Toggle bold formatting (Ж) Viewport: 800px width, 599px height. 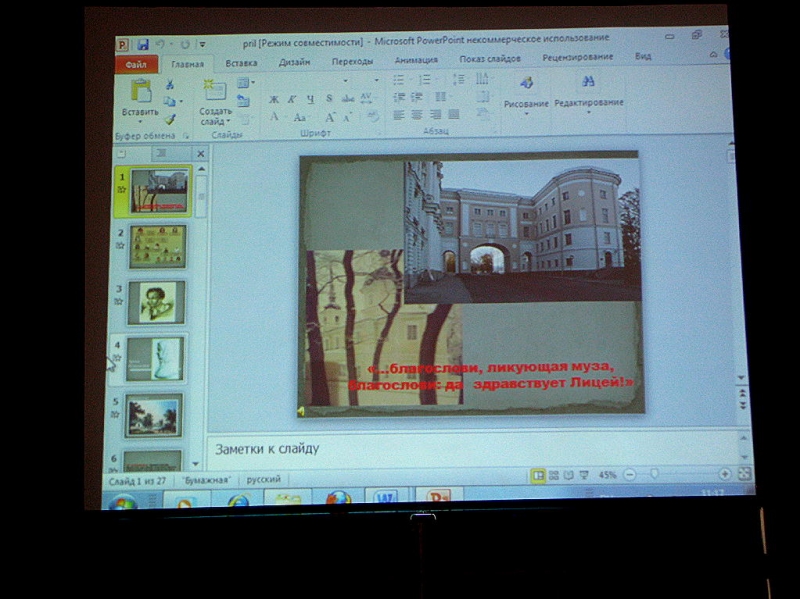274,99
